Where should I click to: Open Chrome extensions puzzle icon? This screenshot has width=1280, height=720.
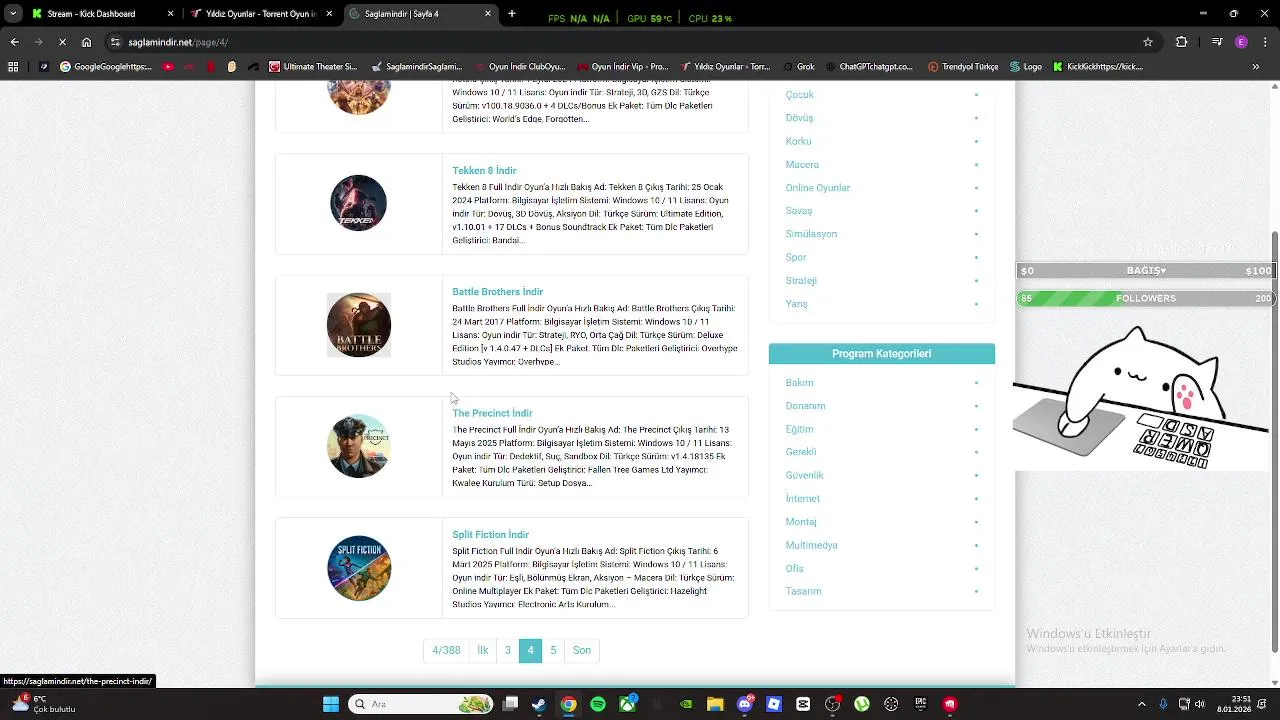coord(1182,42)
